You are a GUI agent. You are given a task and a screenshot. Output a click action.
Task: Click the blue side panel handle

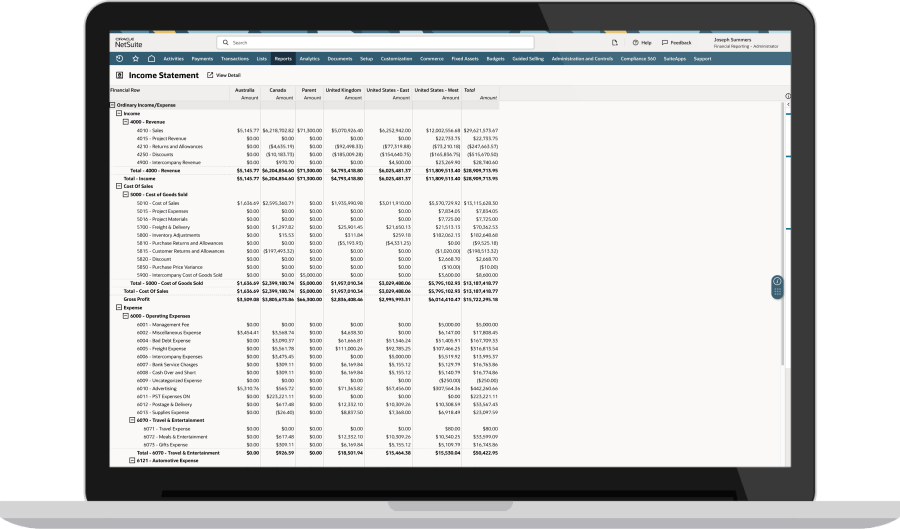[x=777, y=288]
